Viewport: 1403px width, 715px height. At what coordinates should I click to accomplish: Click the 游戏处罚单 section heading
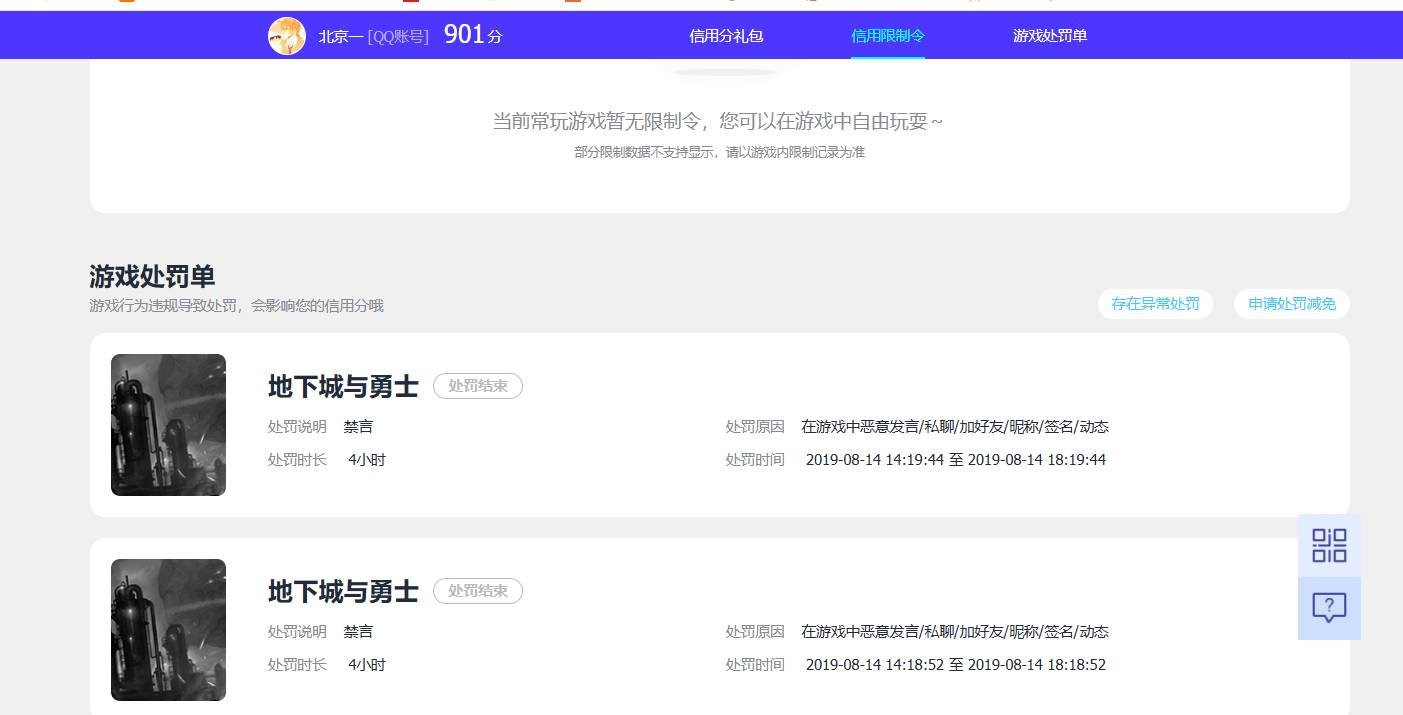pos(152,276)
